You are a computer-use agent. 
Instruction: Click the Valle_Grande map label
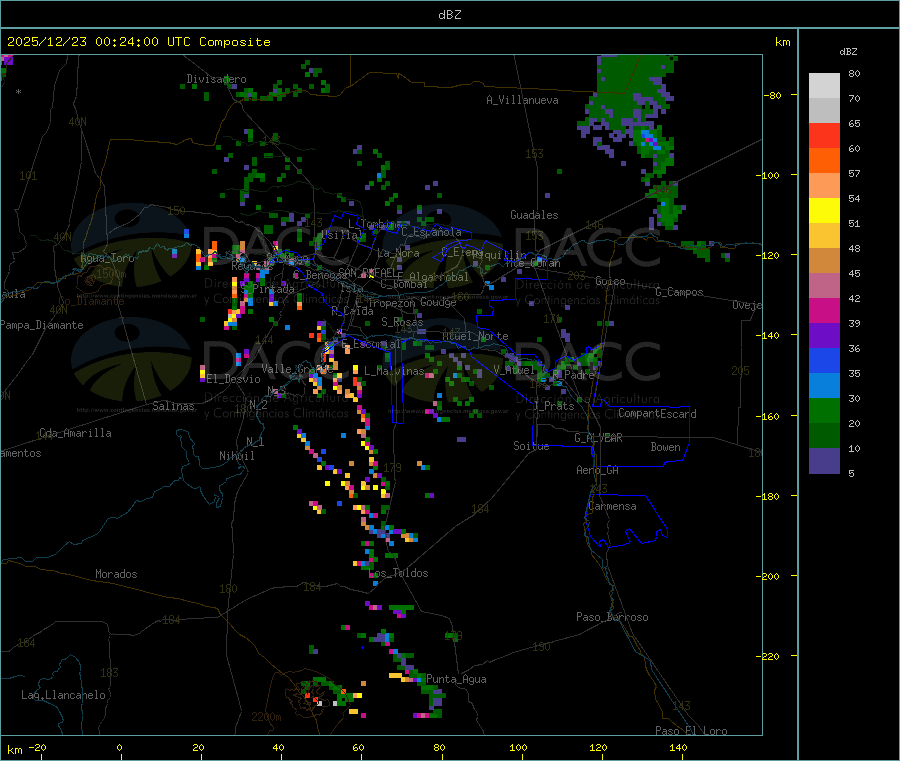[296, 368]
